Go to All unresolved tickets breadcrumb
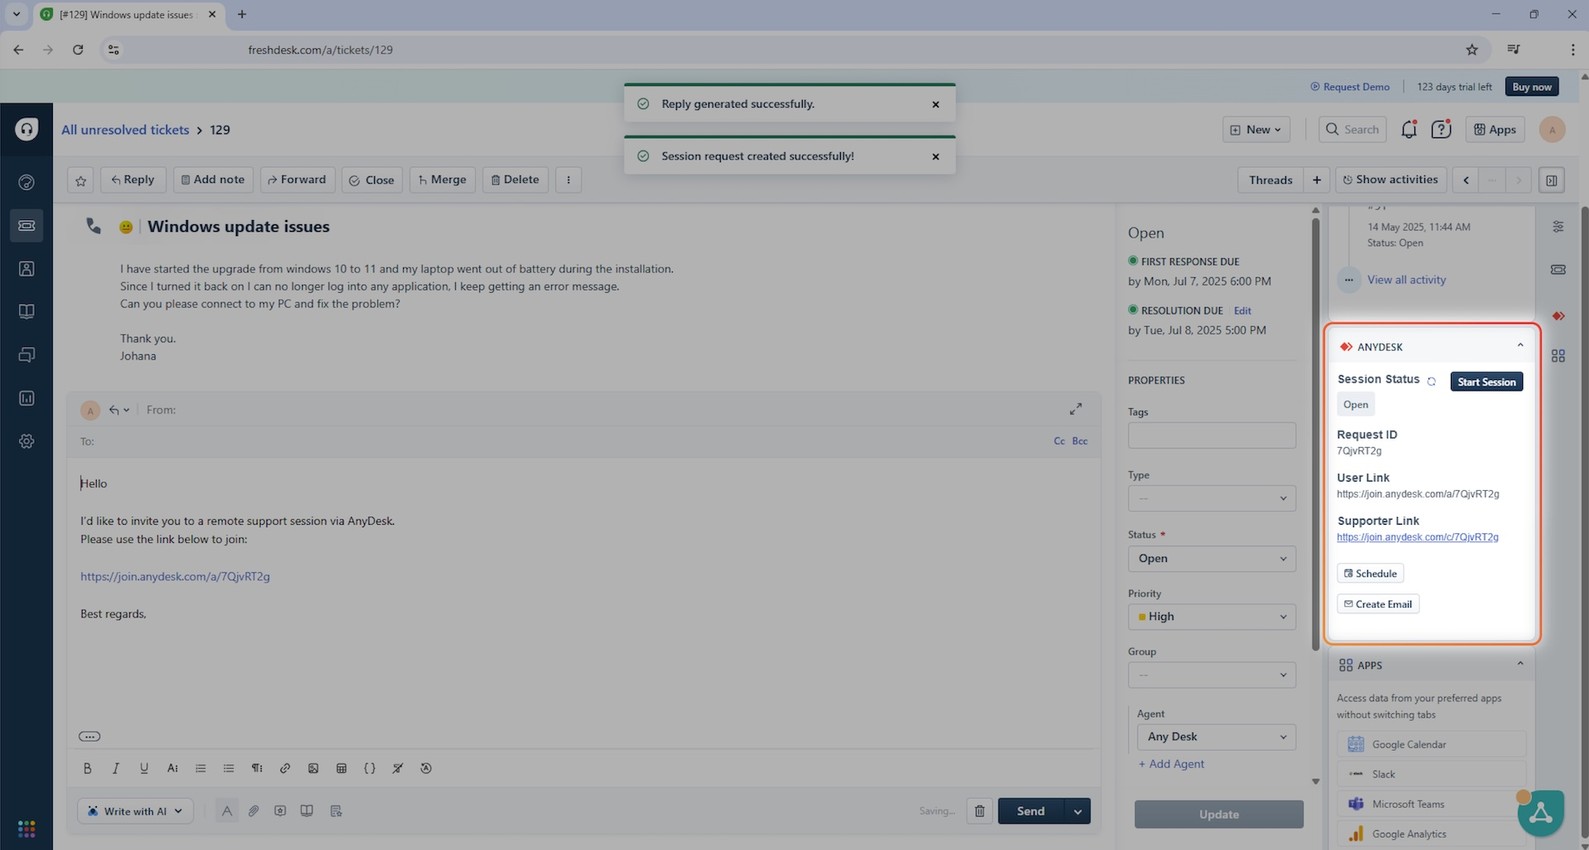 tap(125, 130)
